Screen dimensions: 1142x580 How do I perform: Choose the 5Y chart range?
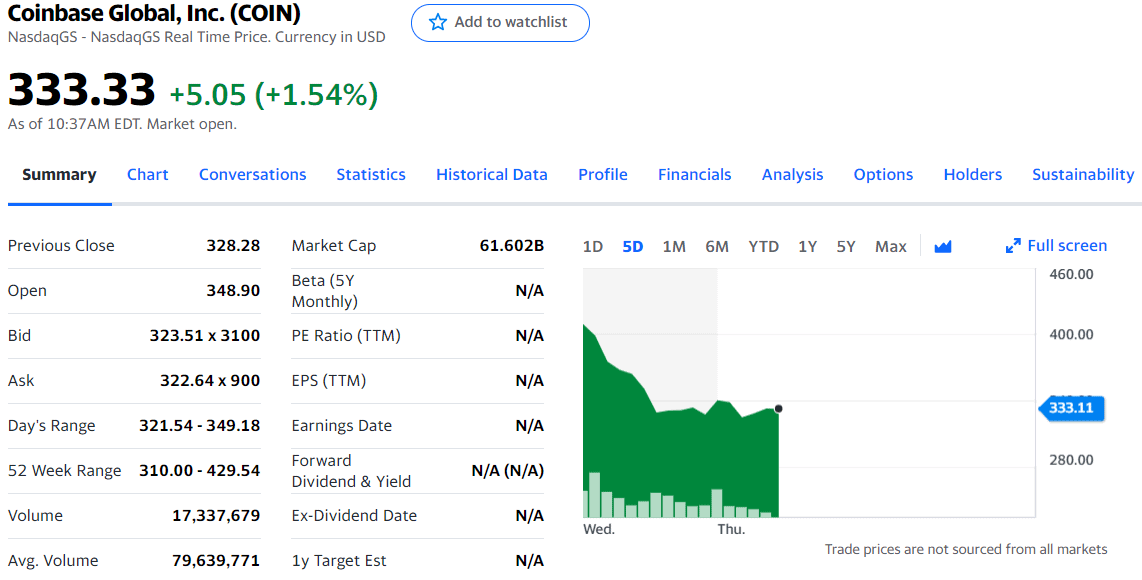(846, 246)
